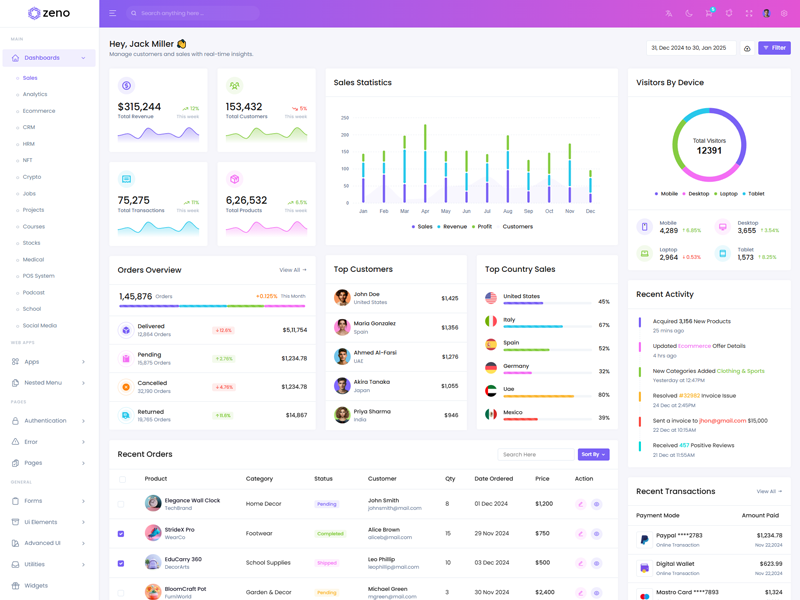Viewport: 800px width, 600px height.
Task: Click the hamburger menu toggle icon
Action: click(x=113, y=13)
